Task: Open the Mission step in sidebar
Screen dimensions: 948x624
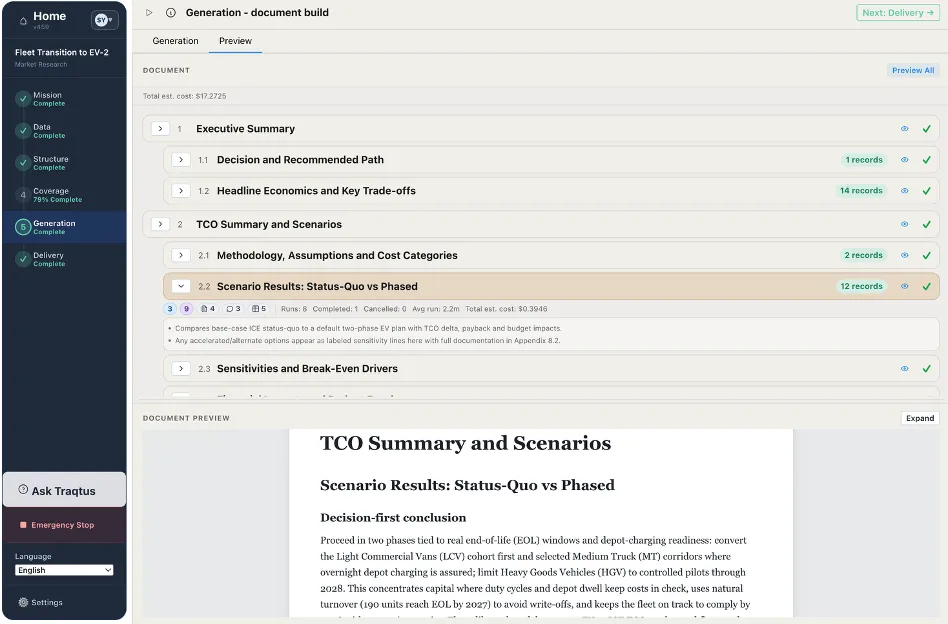Action: (x=64, y=99)
